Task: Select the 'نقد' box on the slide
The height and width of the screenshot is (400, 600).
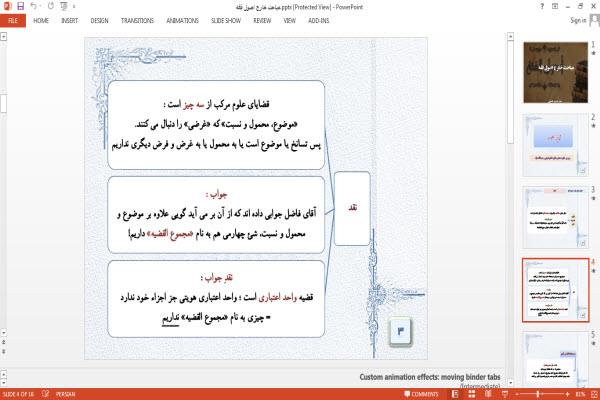Action: [x=352, y=209]
